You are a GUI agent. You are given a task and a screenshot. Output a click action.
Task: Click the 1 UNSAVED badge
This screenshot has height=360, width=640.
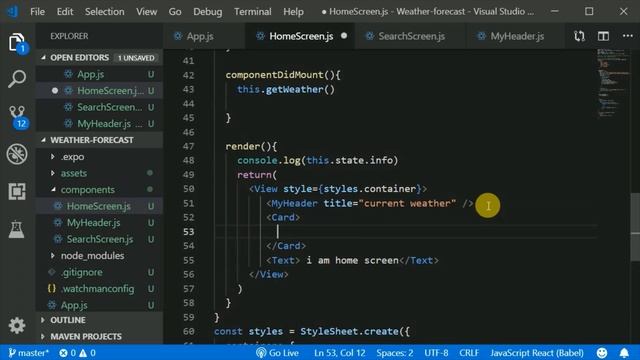click(x=136, y=58)
